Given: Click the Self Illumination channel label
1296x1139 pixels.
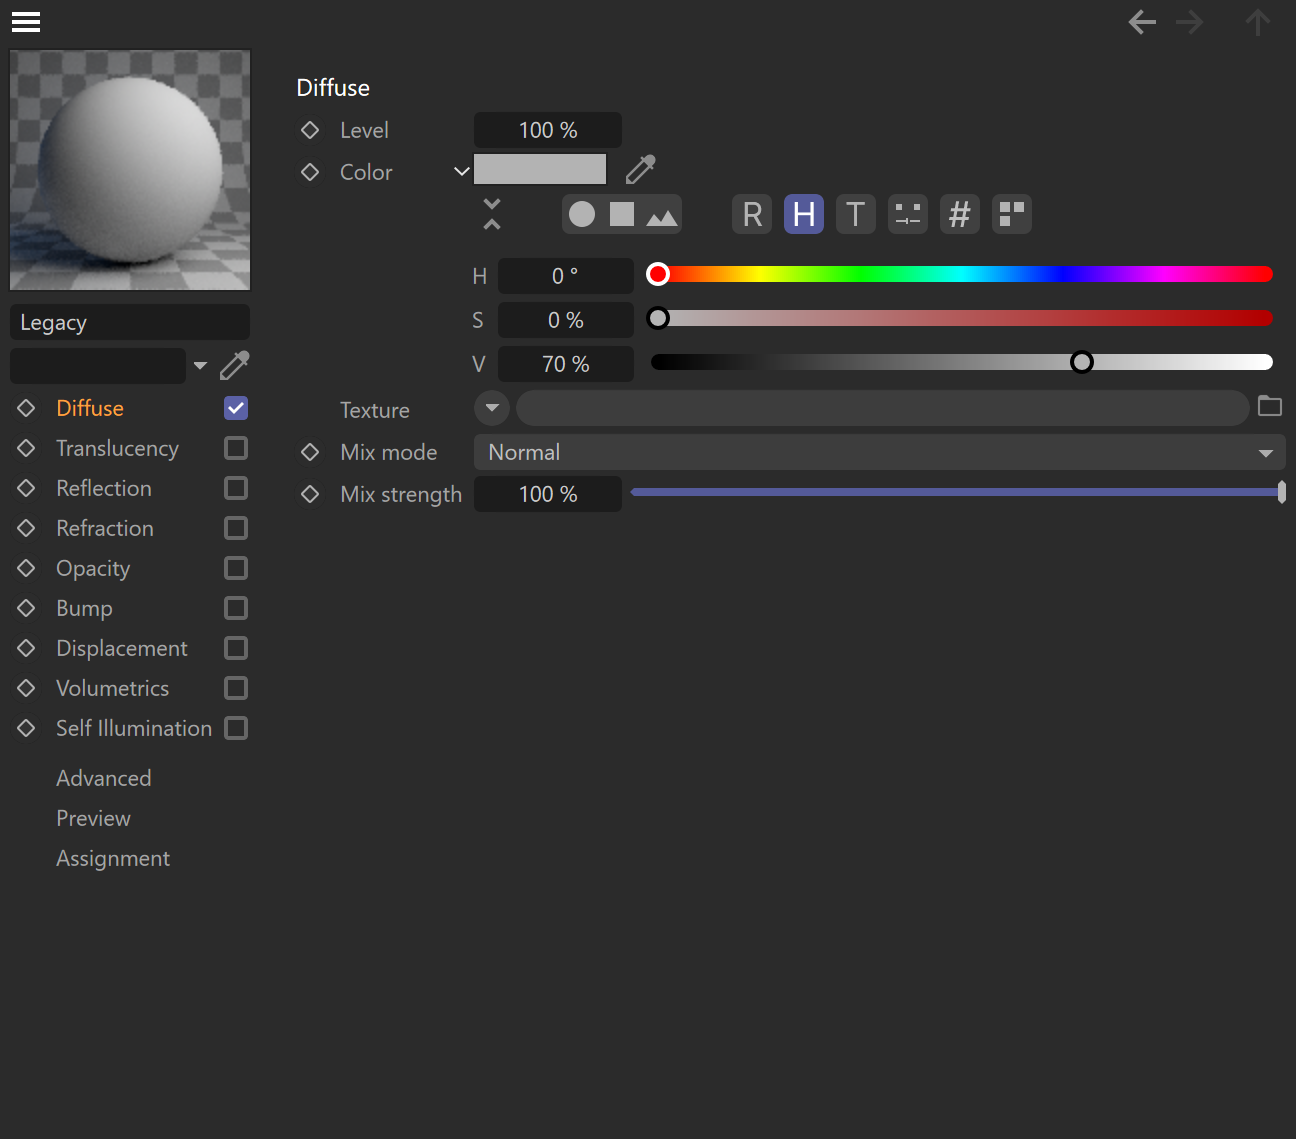Looking at the screenshot, I should [x=134, y=728].
